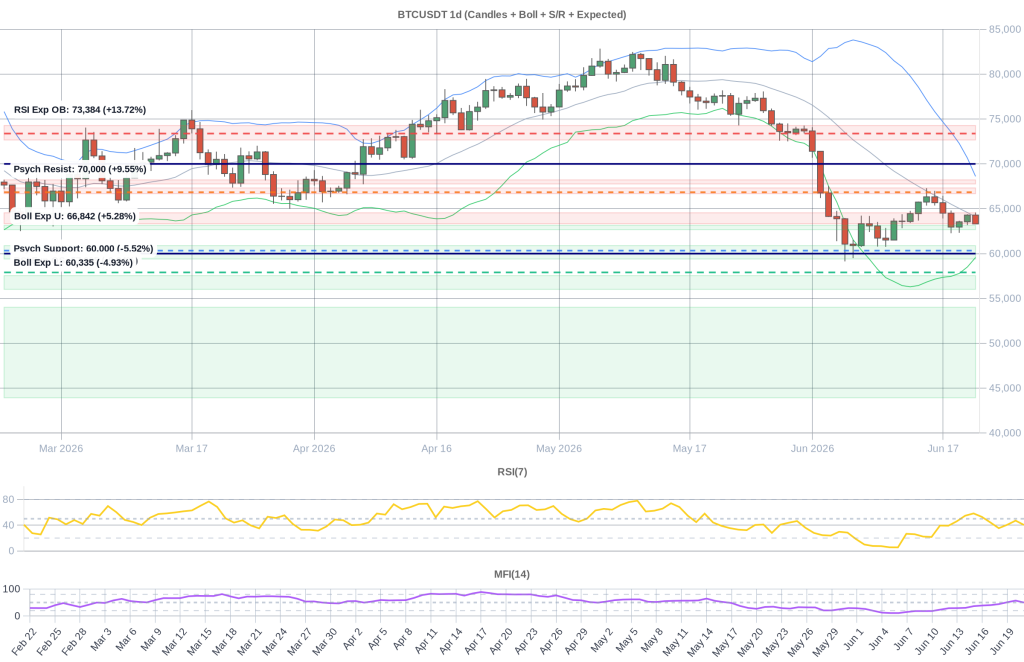Select the 45,000 price axis tick
The width and height of the screenshot is (1024, 662).
(1004, 388)
